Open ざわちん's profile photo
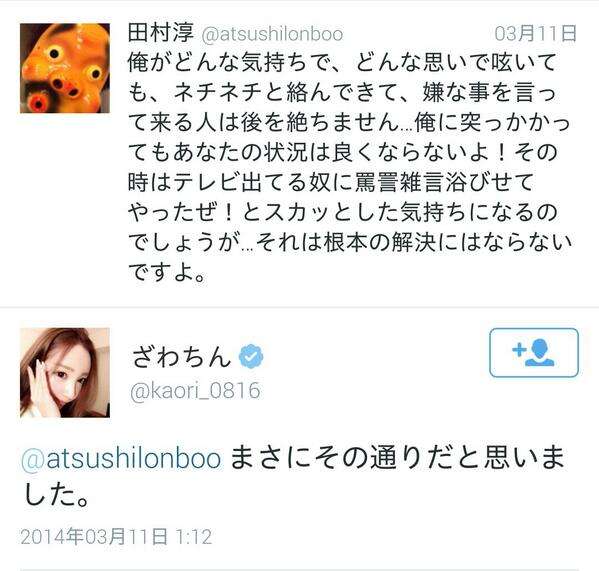Image resolution: width=599 pixels, height=571 pixels. (65, 373)
